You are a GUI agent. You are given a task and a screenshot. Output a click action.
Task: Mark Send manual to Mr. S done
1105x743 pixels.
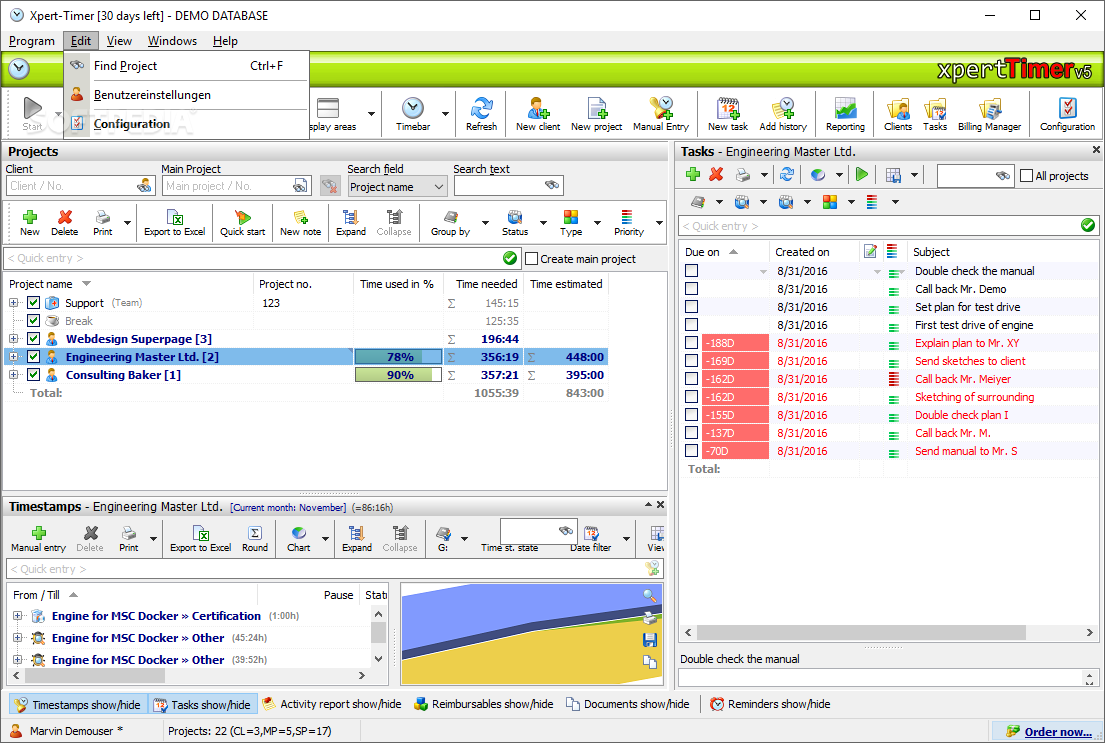click(x=692, y=451)
